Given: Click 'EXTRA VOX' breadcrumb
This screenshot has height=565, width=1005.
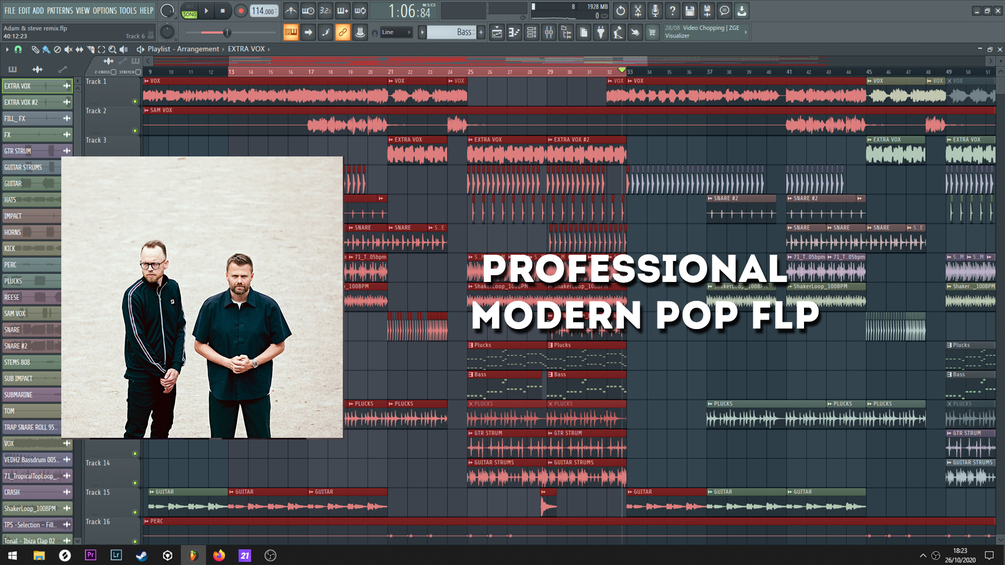Looking at the screenshot, I should pyautogui.click(x=246, y=49).
